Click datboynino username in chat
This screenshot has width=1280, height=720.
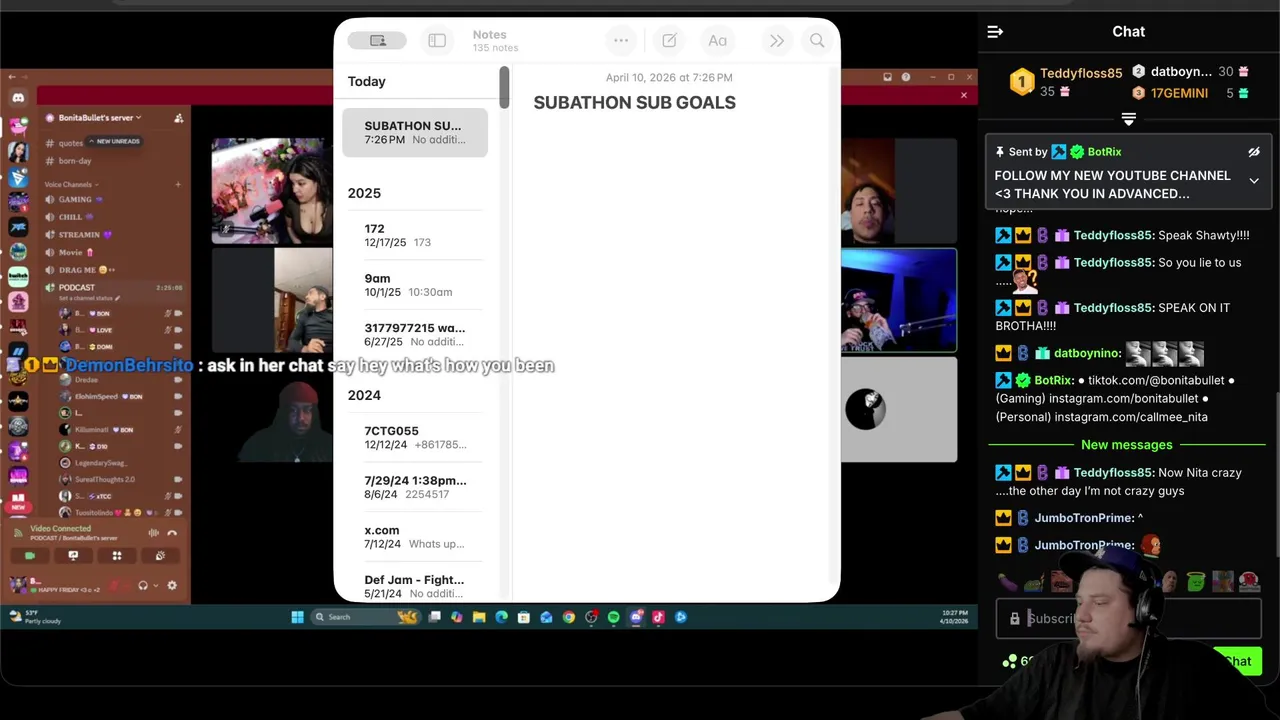1085,353
